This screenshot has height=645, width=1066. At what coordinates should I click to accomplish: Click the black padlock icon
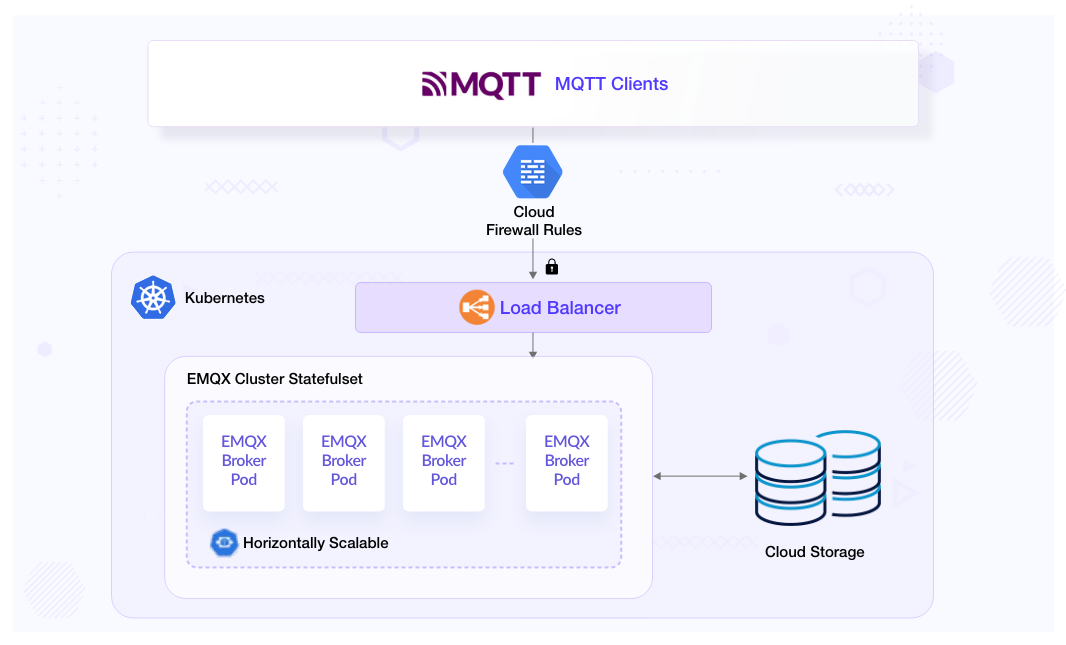[552, 266]
